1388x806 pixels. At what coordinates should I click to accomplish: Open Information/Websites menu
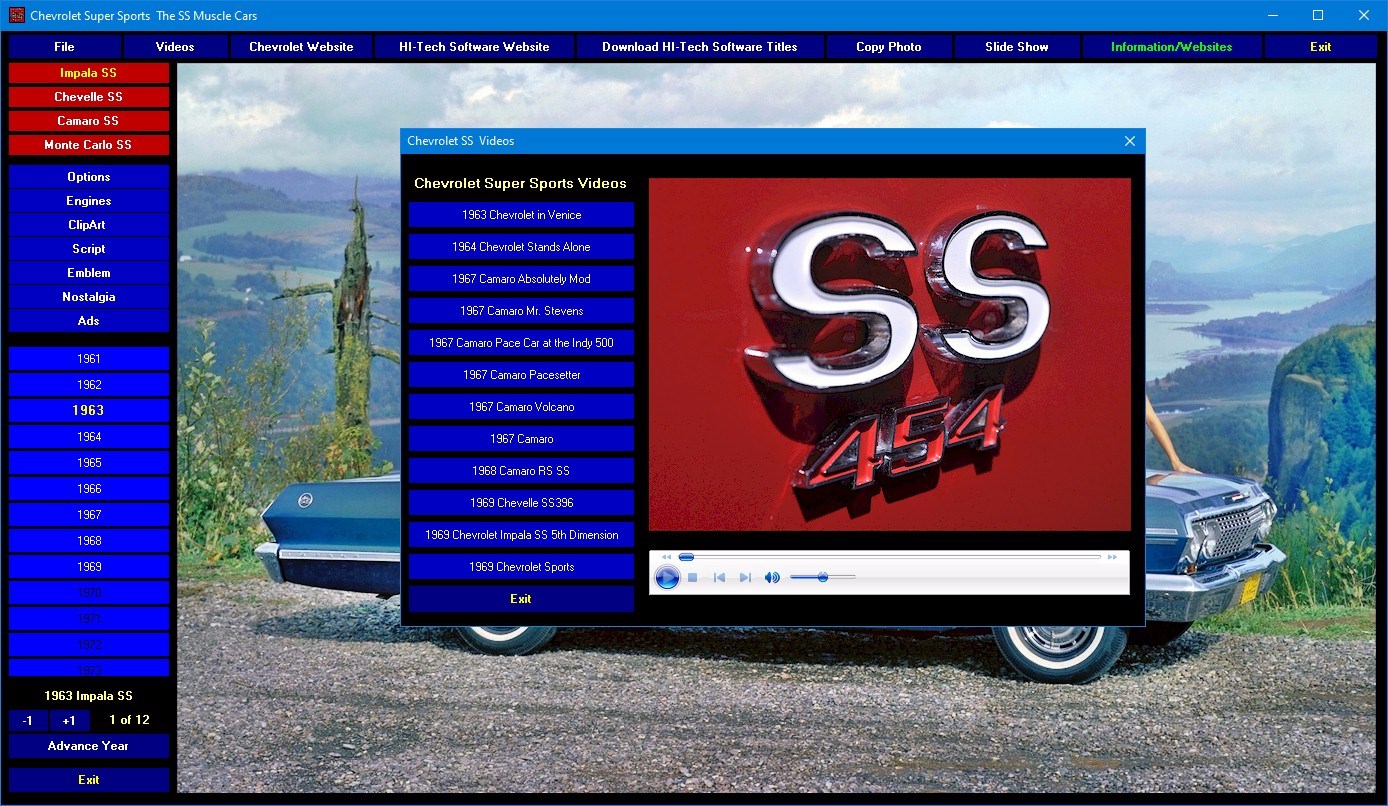click(1171, 47)
